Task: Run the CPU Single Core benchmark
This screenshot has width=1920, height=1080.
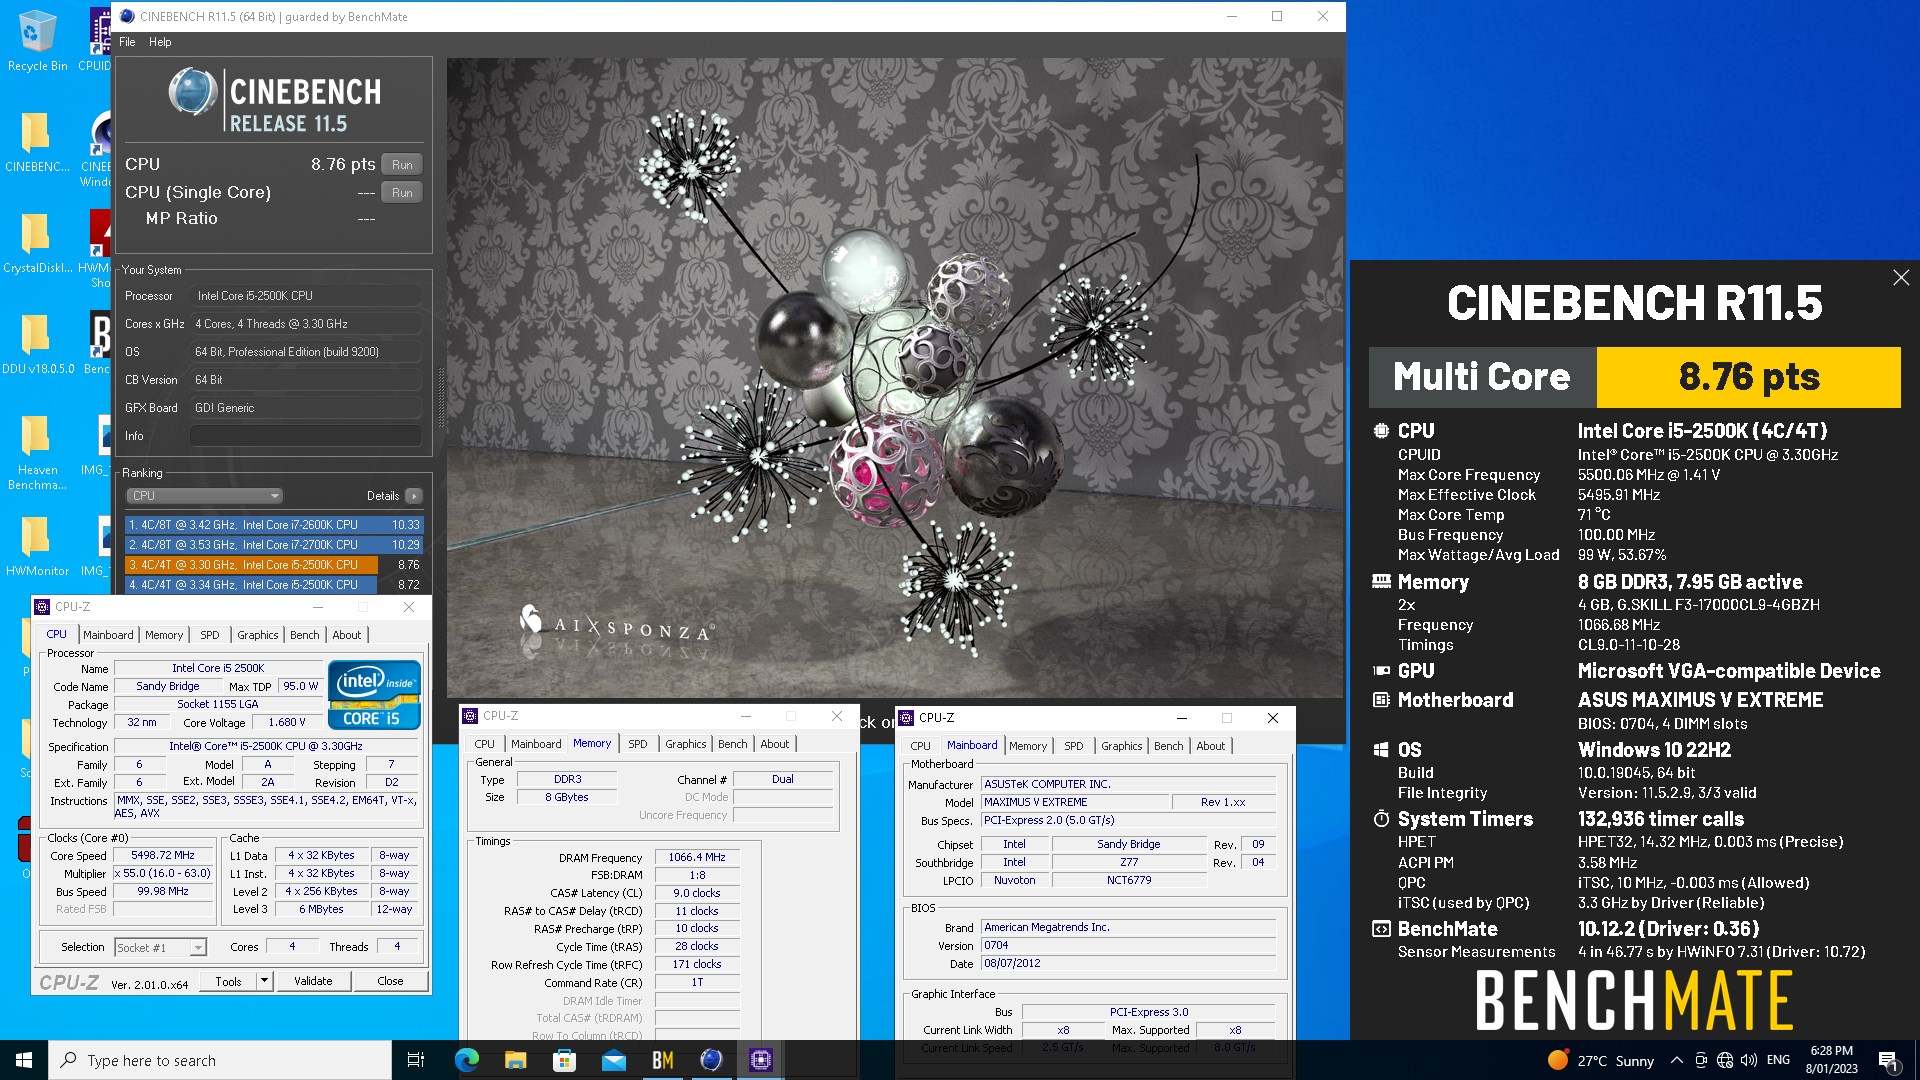Action: 402,193
